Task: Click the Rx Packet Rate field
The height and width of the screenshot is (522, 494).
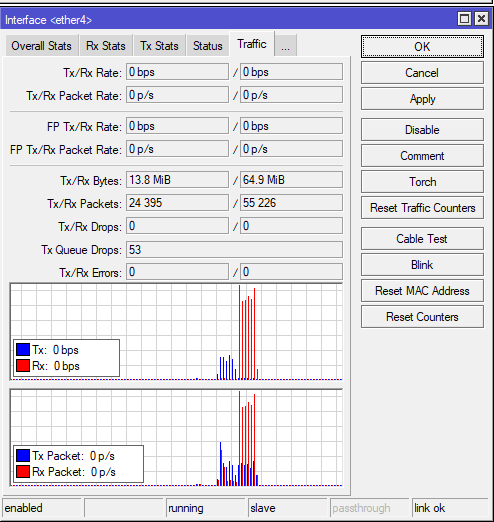Action: pyautogui.click(x=291, y=95)
